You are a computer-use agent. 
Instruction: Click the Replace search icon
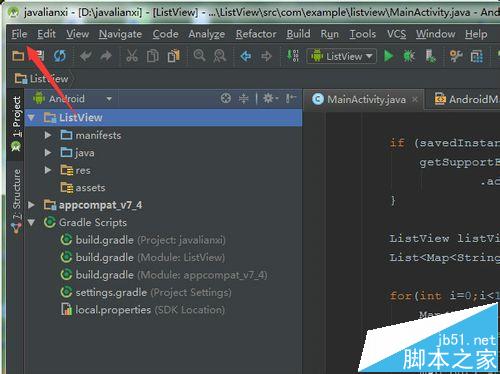click(220, 56)
